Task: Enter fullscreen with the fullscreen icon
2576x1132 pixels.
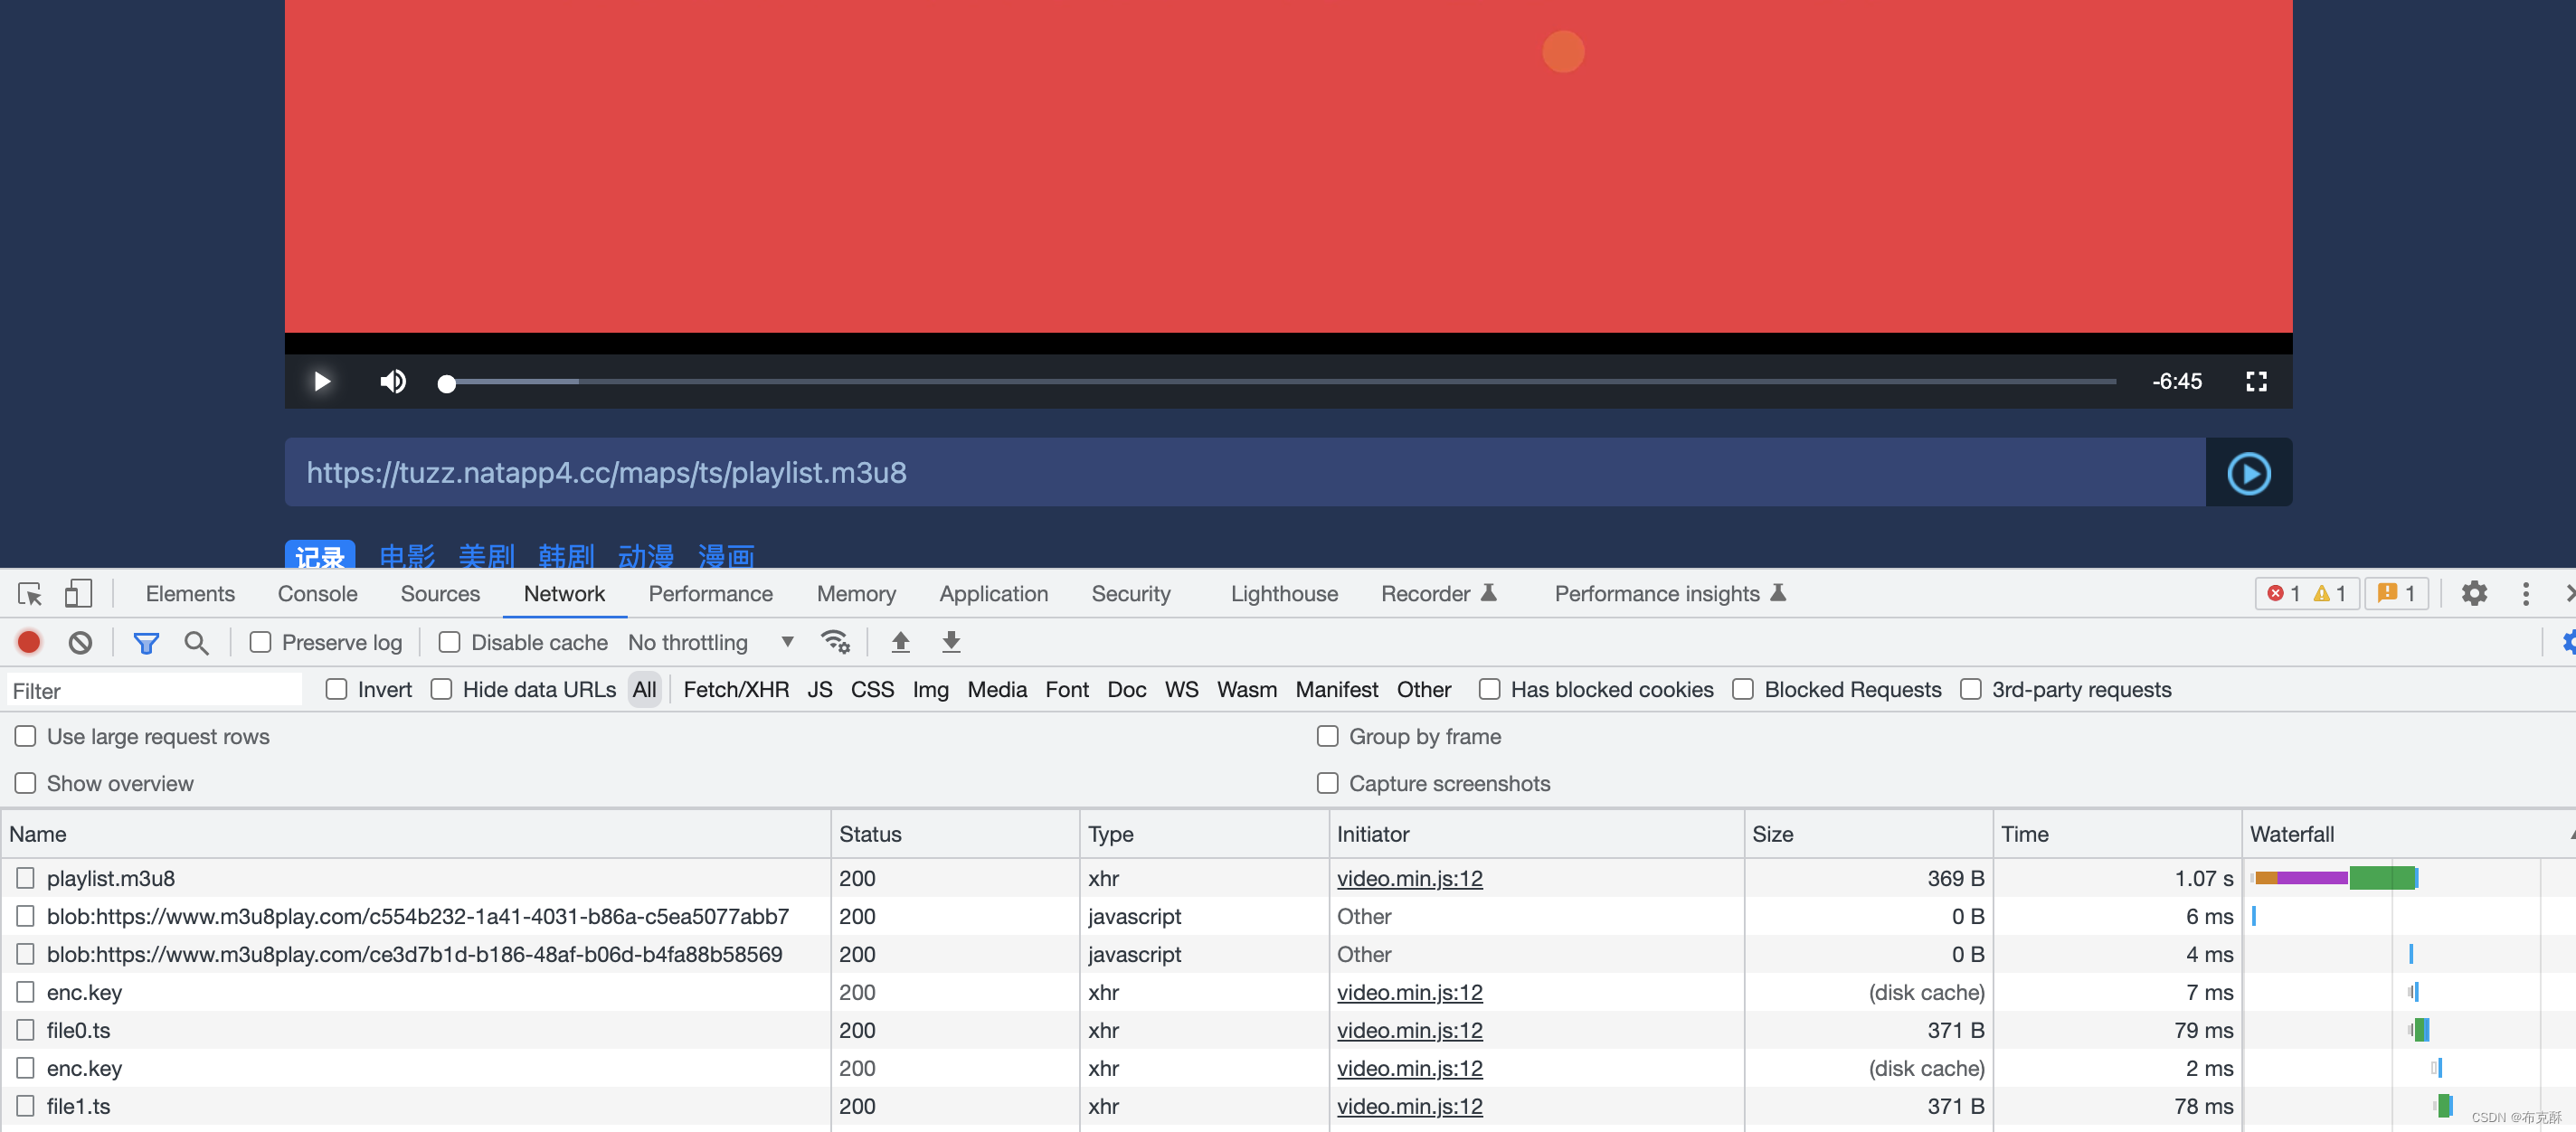Action: [x=2255, y=381]
